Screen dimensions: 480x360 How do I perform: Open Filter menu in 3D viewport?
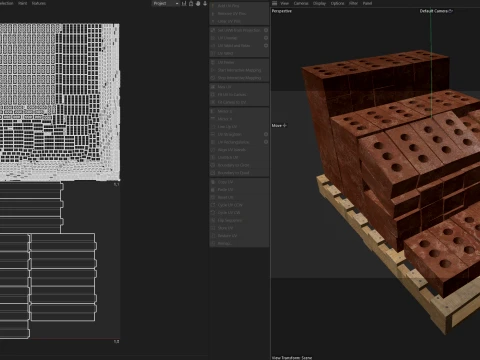coord(353,3)
